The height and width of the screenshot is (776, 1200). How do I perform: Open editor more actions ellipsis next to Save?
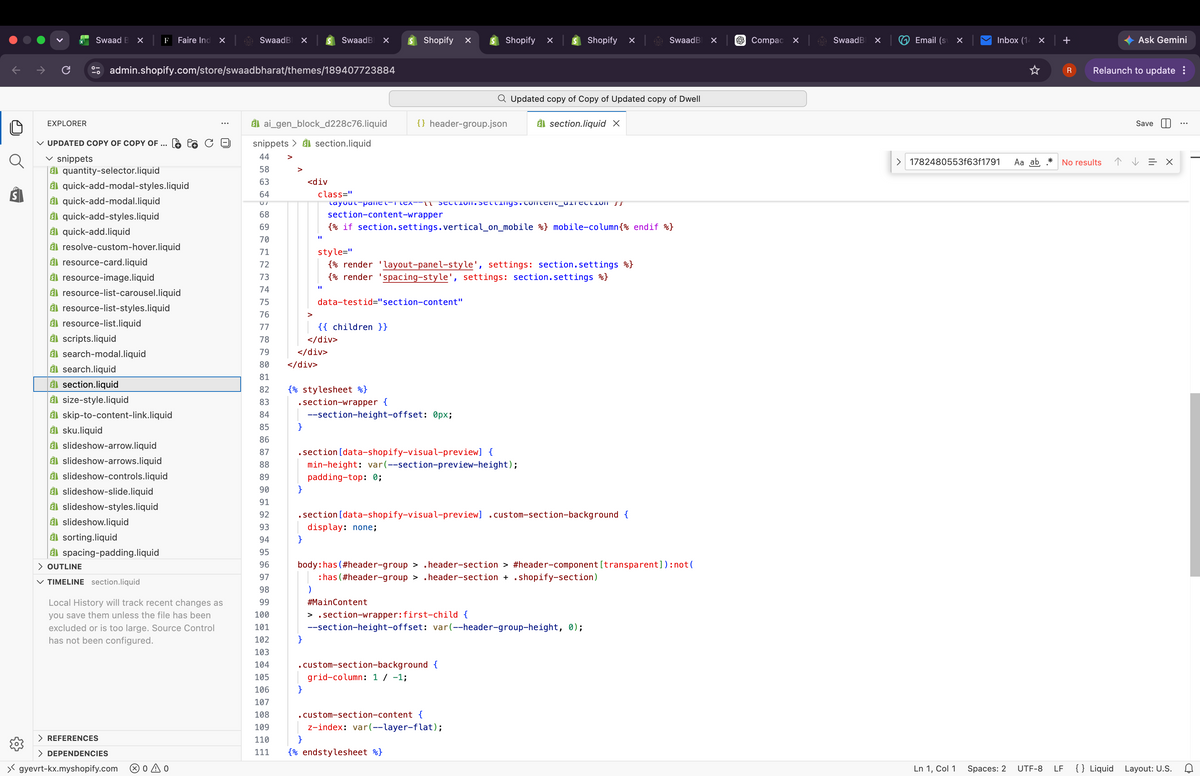1184,123
